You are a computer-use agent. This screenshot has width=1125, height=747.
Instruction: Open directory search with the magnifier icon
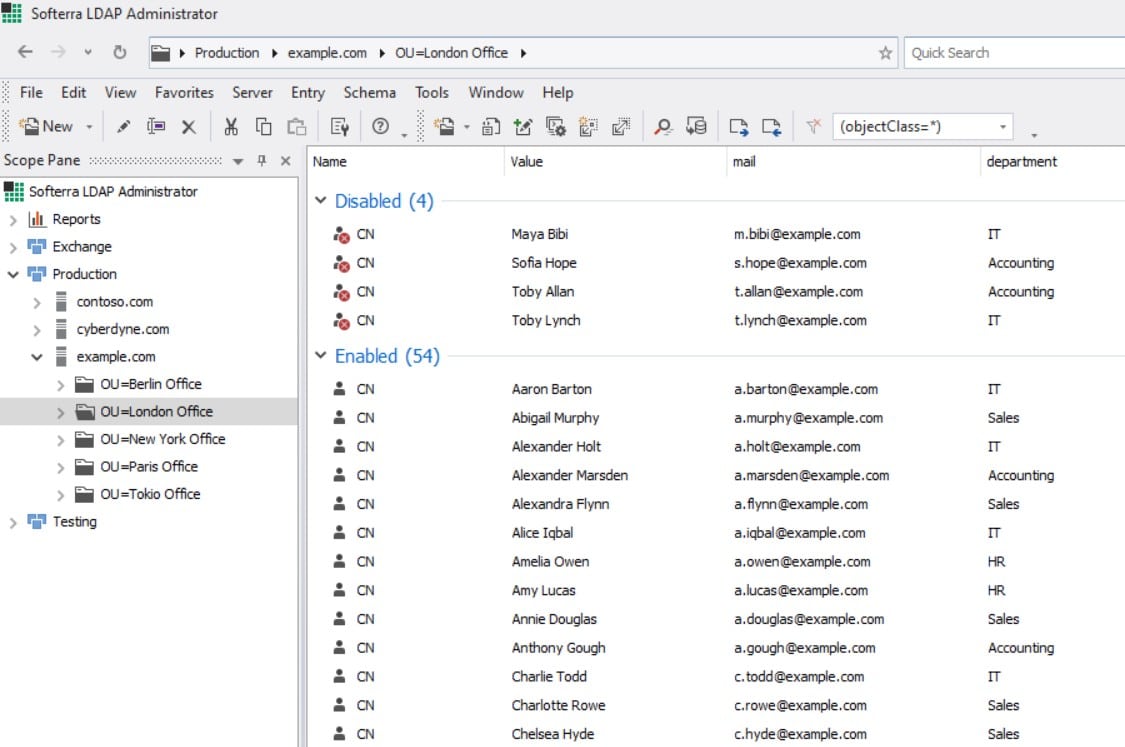click(x=663, y=126)
